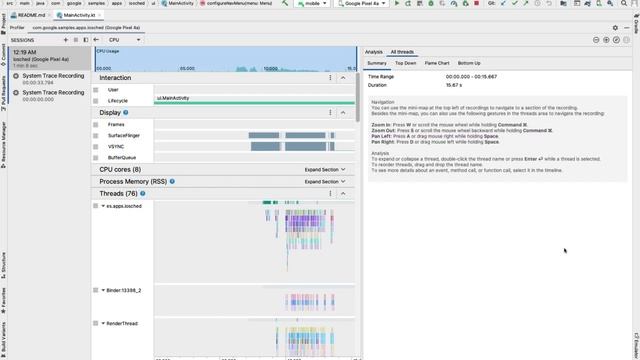
Task: Collapse the Threads section chevron
Action: tap(343, 193)
